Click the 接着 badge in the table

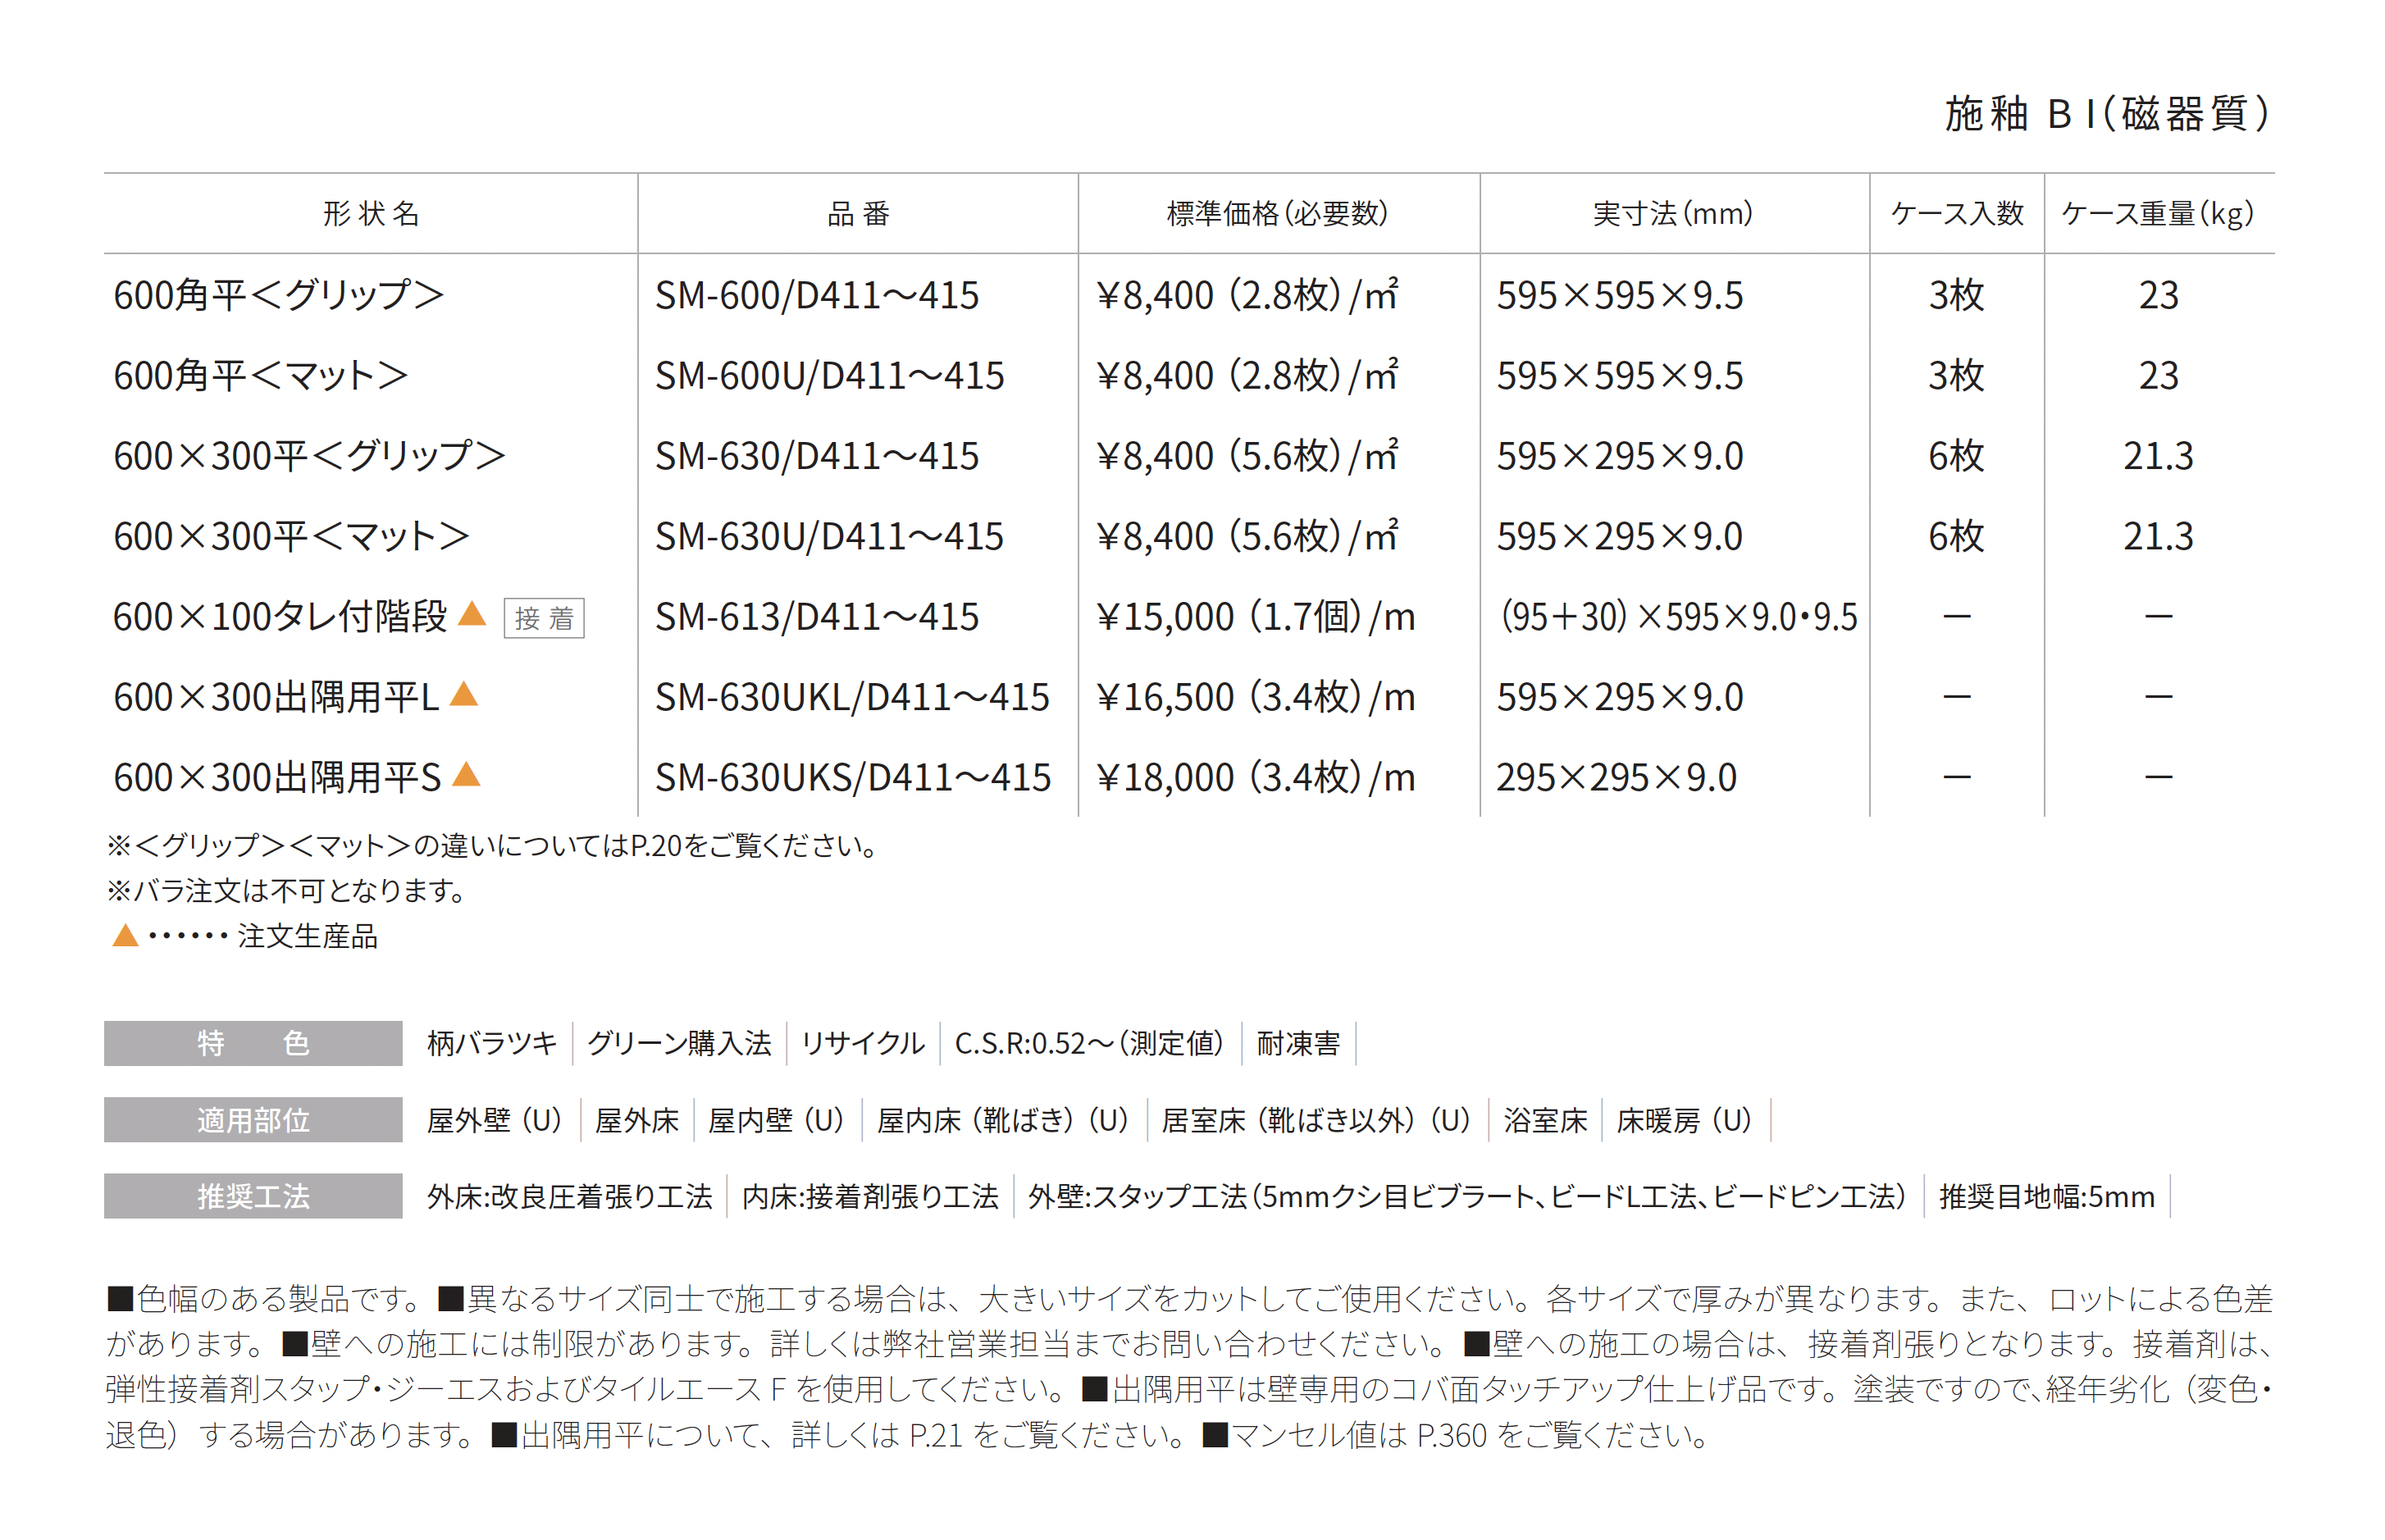[x=543, y=618]
